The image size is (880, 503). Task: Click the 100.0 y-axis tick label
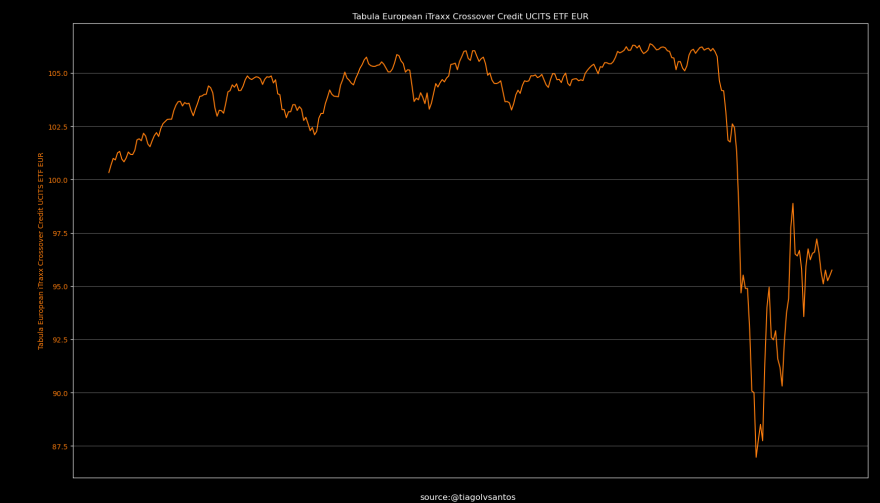[59, 180]
